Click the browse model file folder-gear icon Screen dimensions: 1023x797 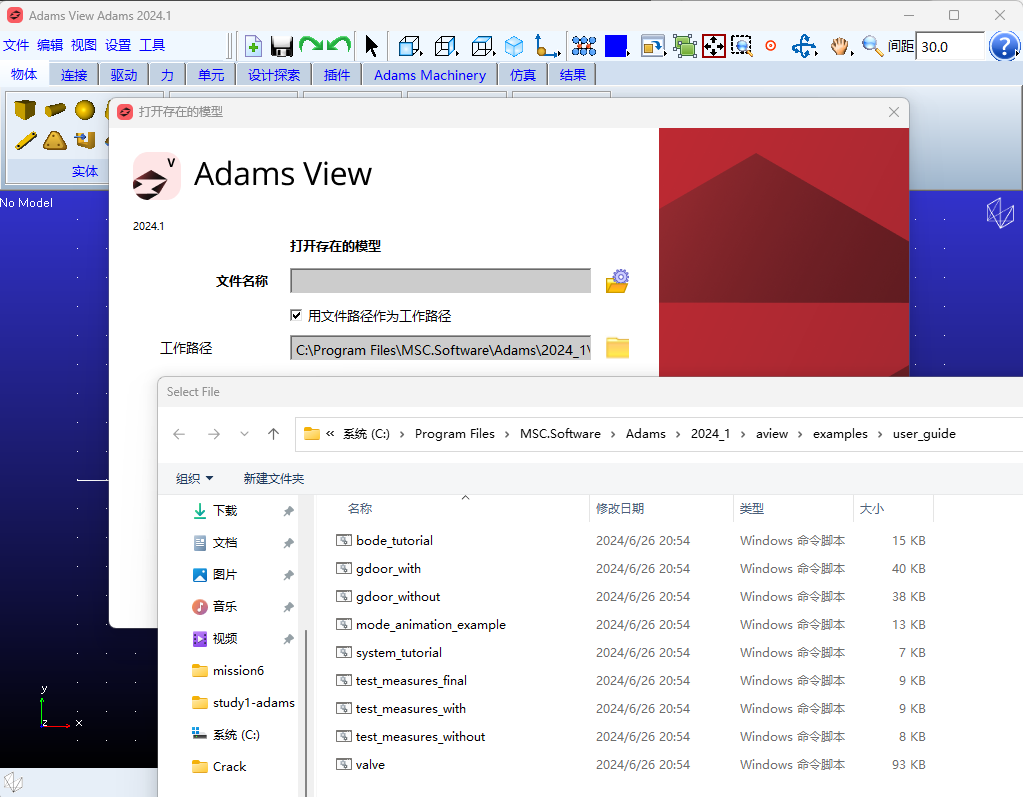[x=617, y=281]
